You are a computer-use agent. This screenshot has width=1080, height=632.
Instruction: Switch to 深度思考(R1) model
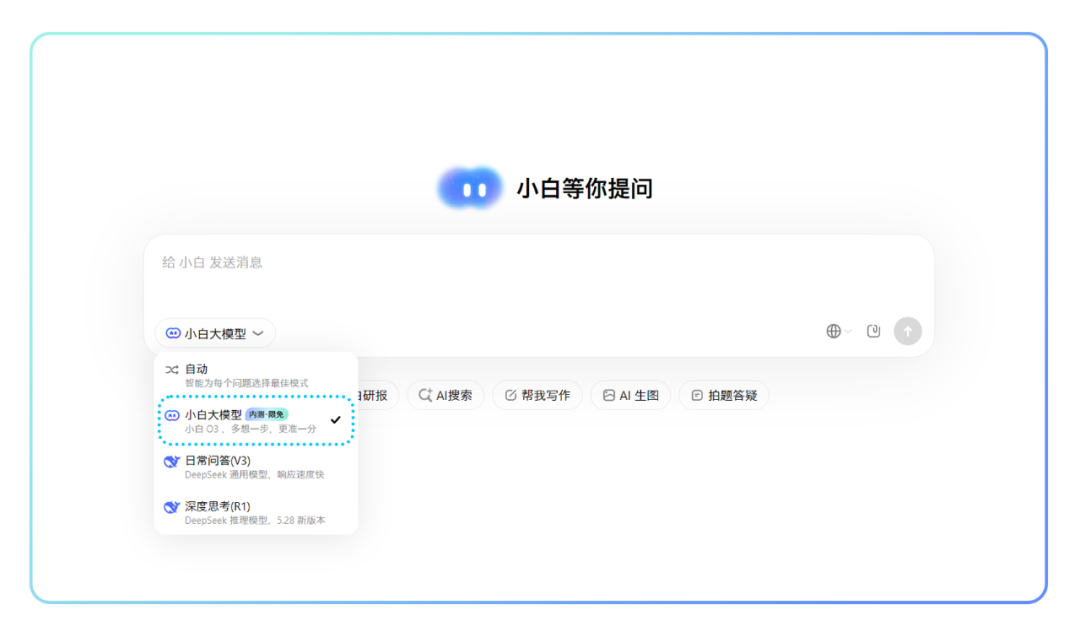[x=256, y=513]
